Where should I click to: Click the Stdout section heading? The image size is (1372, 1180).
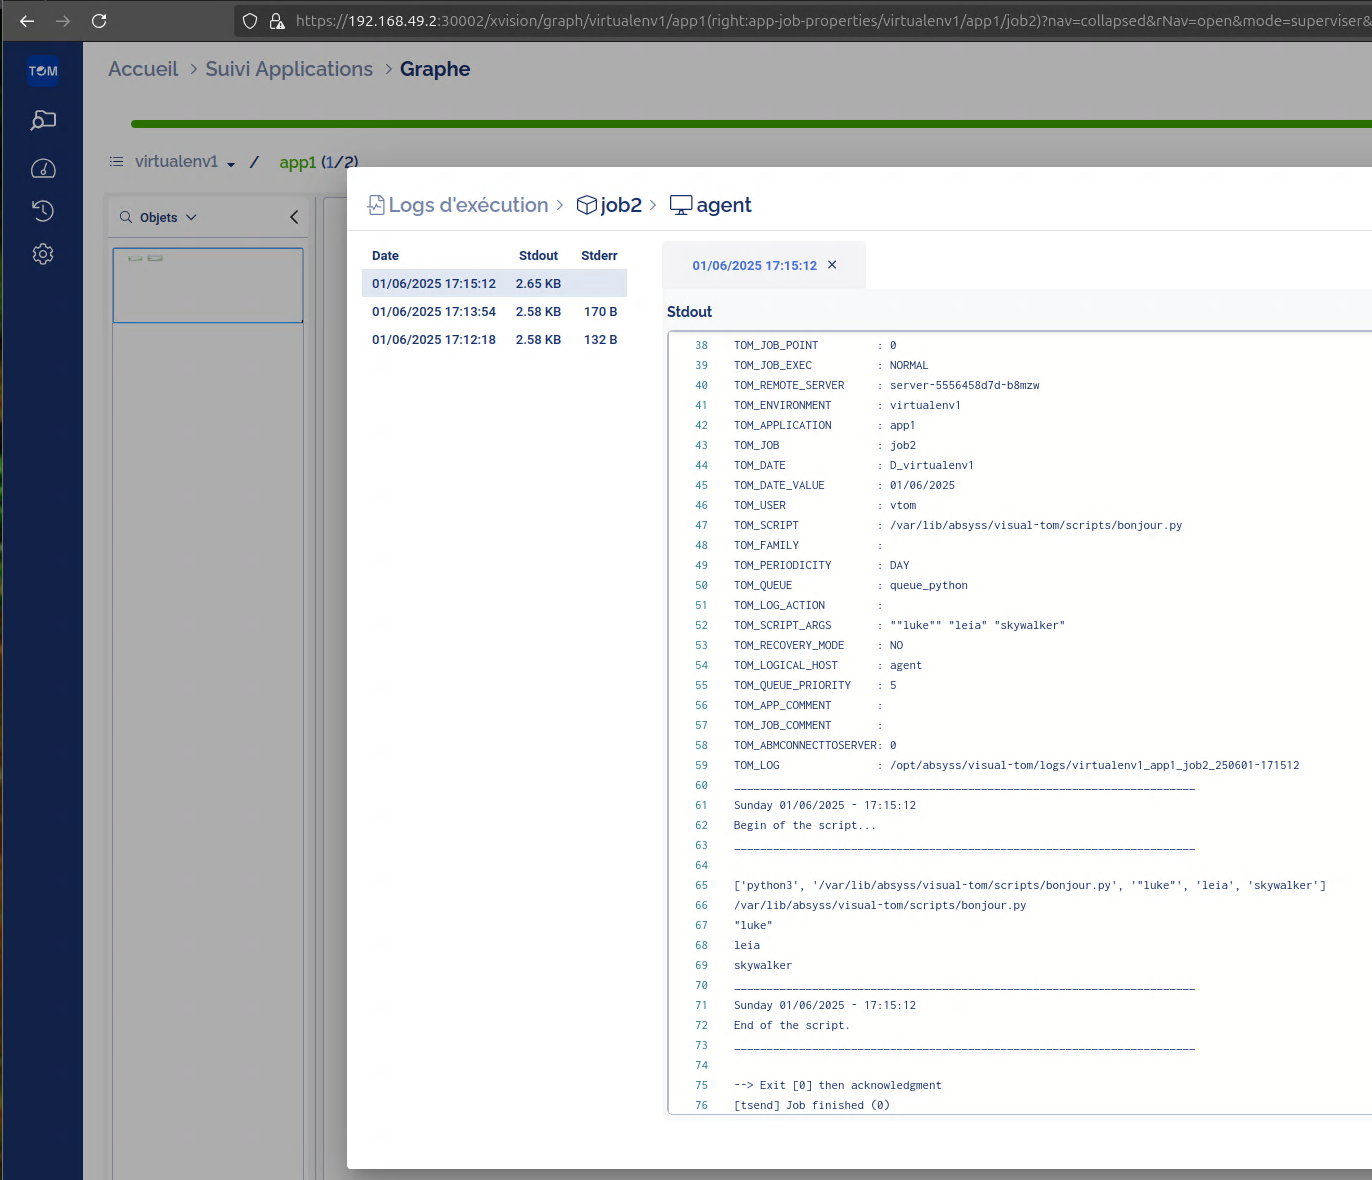click(689, 311)
